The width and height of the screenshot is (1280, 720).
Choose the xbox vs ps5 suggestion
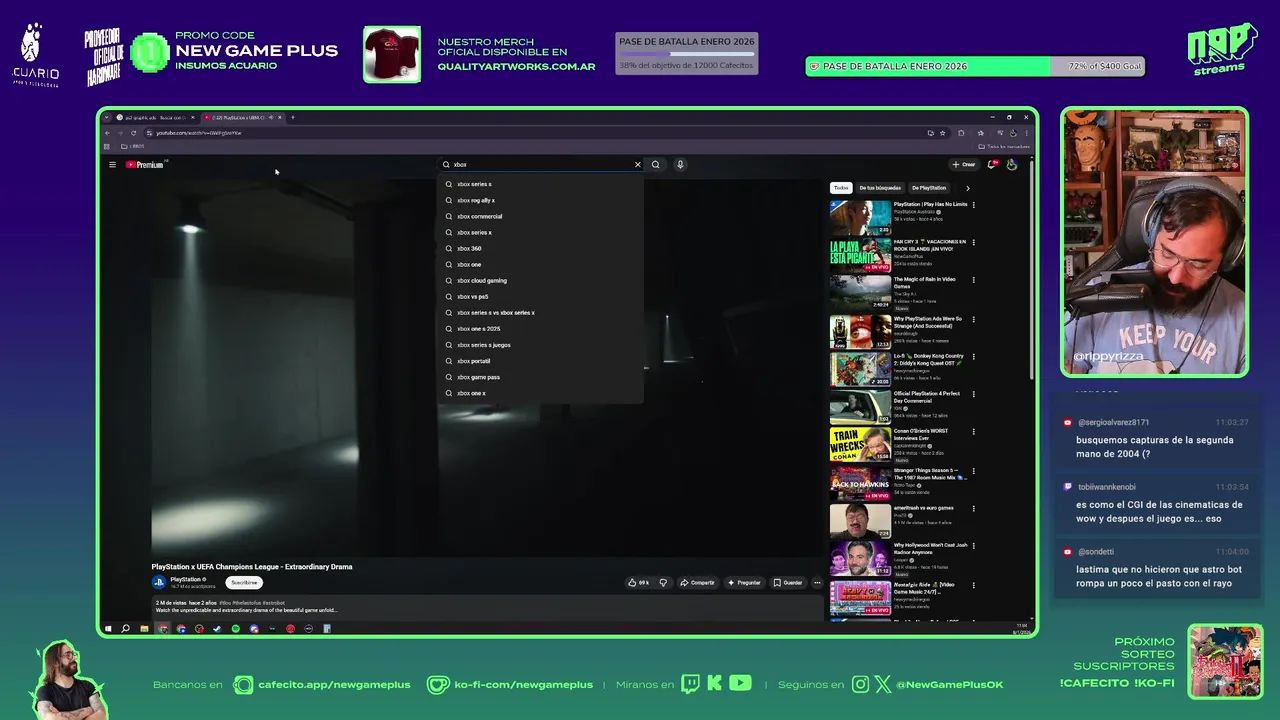tap(540, 296)
